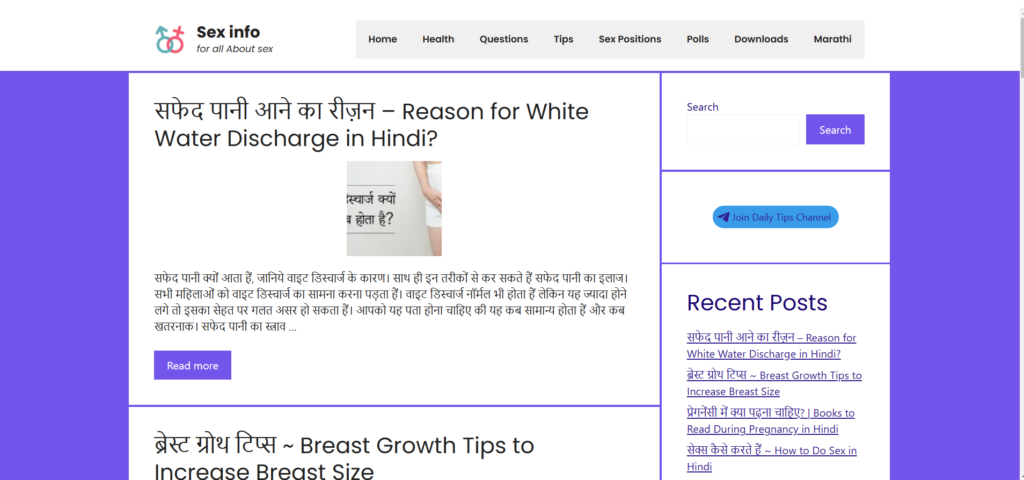Open the Polls page from navigation
The height and width of the screenshot is (480, 1024).
pyautogui.click(x=697, y=39)
